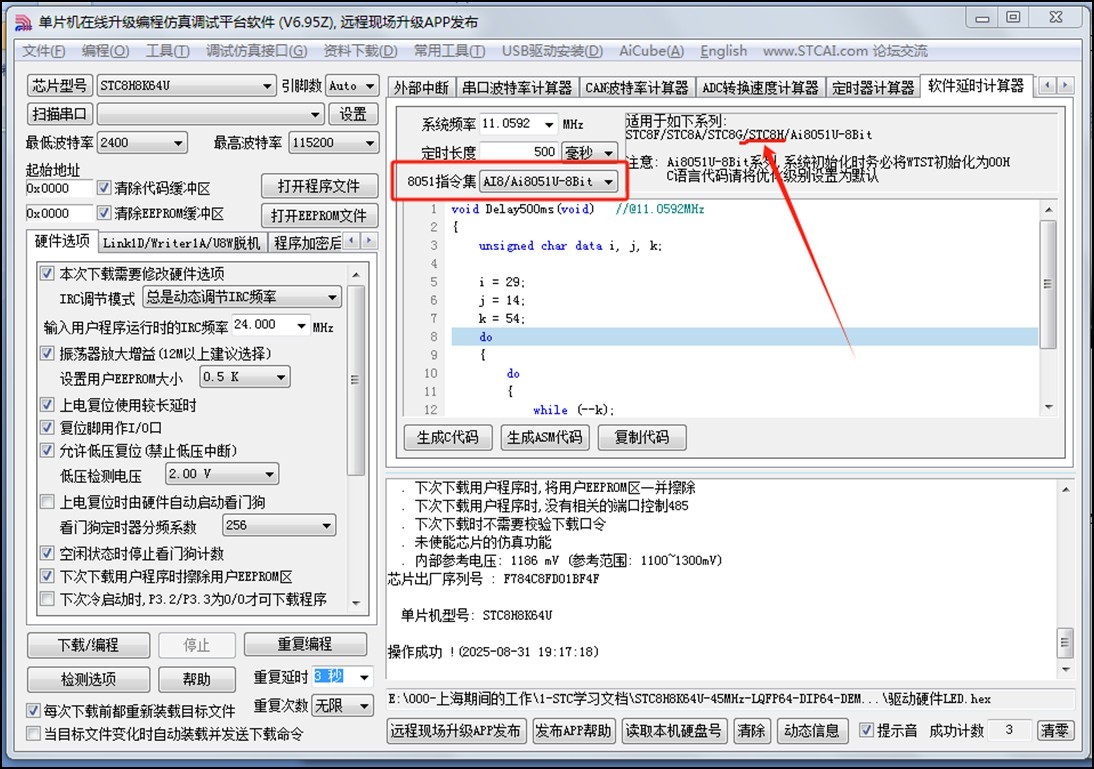Expand the 芯片型号 chip model dropdown

tap(266, 86)
